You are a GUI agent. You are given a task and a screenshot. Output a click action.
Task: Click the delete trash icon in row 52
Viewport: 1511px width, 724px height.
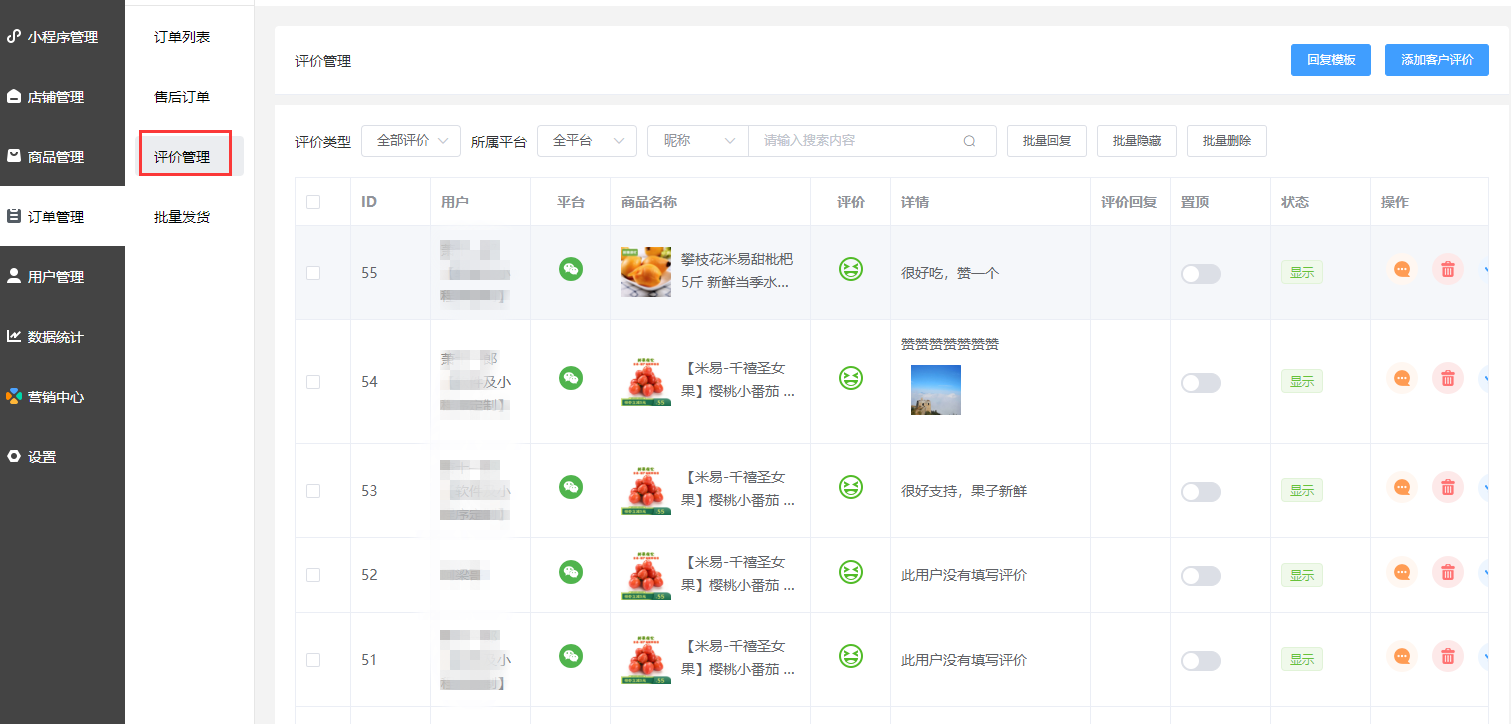[1447, 573]
